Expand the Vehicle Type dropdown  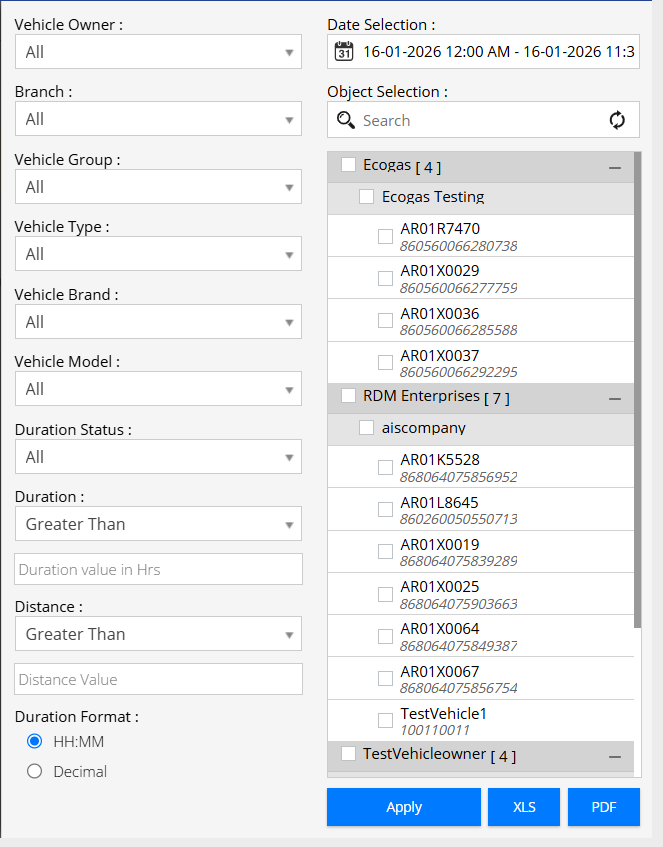[158, 254]
